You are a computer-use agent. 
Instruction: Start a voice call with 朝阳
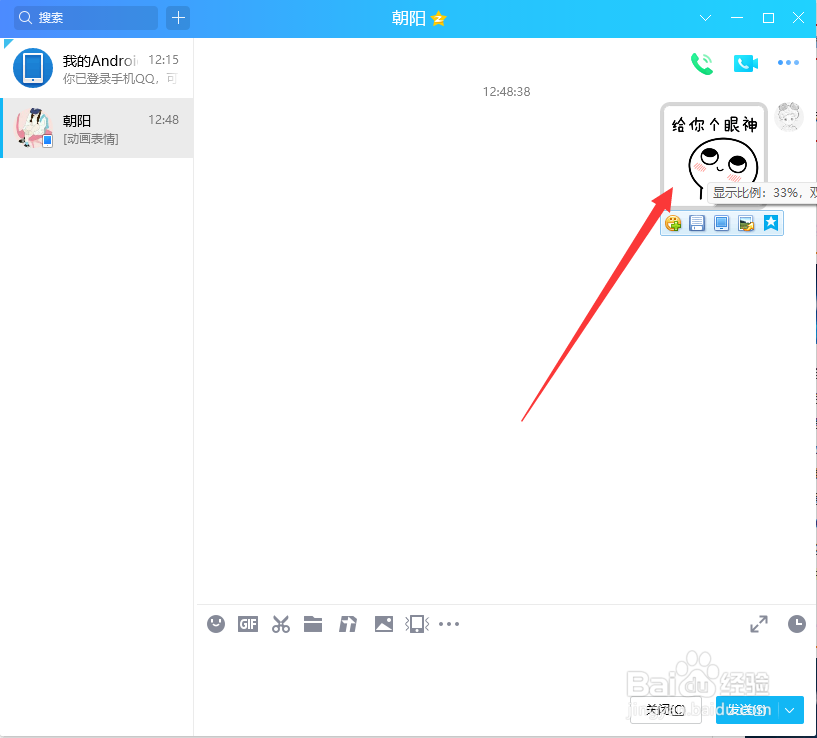pos(701,64)
